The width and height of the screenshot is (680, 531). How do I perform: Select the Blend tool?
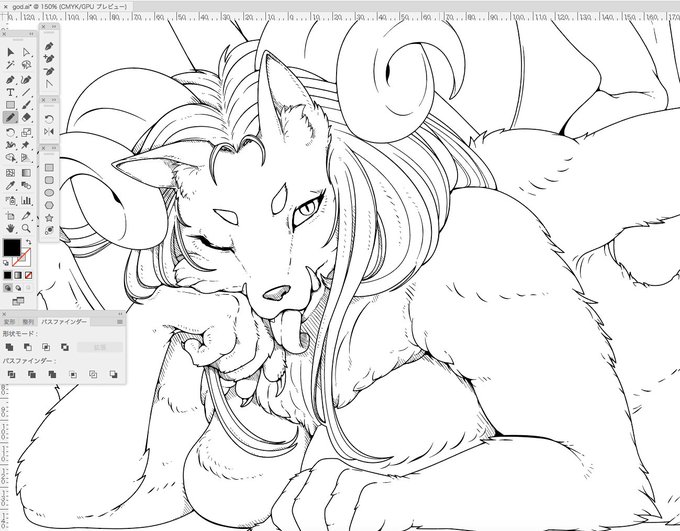(x=26, y=186)
